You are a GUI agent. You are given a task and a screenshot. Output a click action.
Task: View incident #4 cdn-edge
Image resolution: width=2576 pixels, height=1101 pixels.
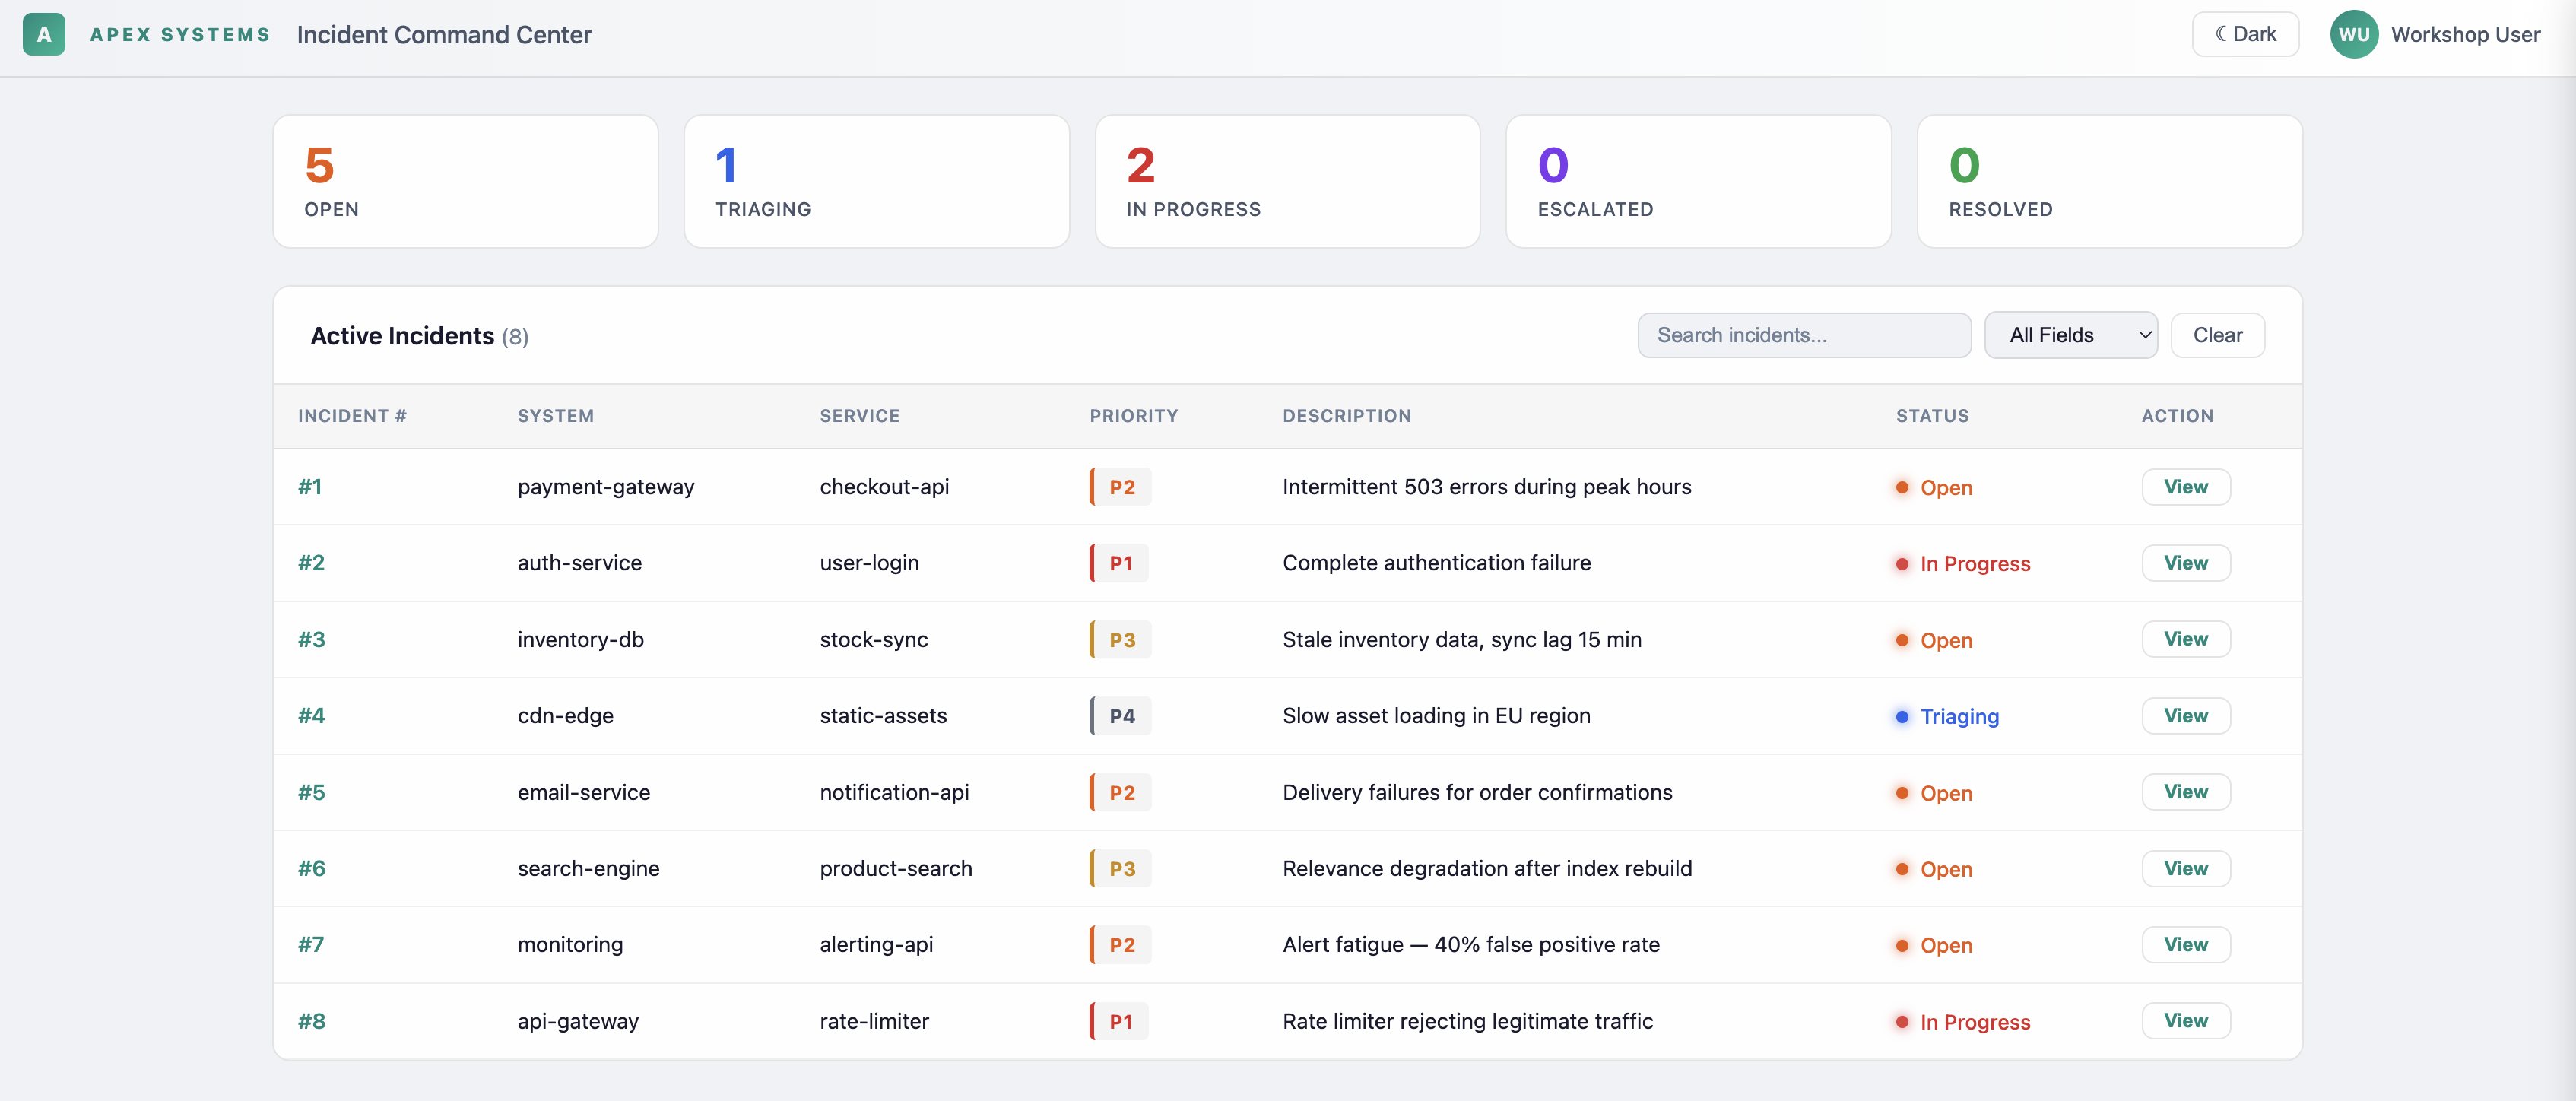tap(2185, 716)
